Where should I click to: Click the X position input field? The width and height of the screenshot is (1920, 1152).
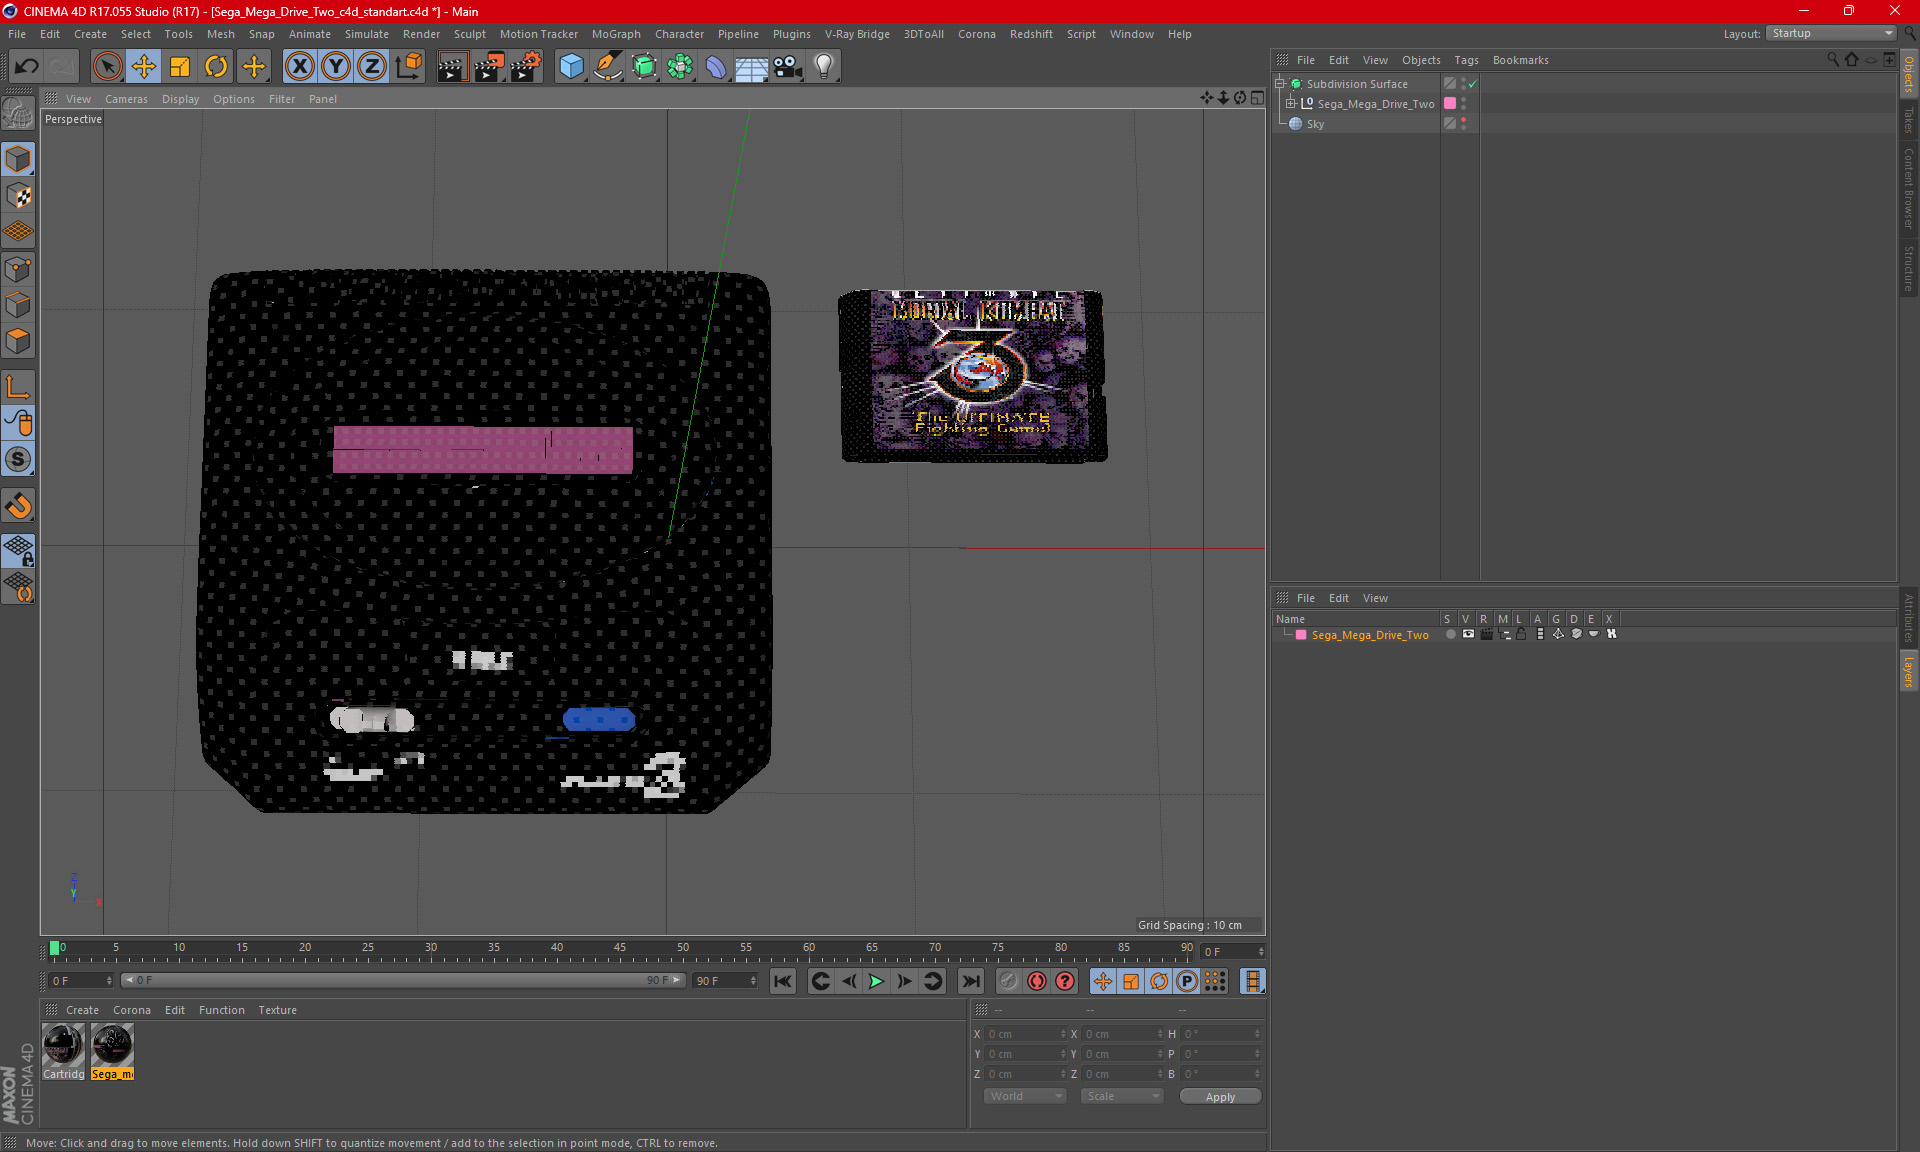pos(1025,1034)
